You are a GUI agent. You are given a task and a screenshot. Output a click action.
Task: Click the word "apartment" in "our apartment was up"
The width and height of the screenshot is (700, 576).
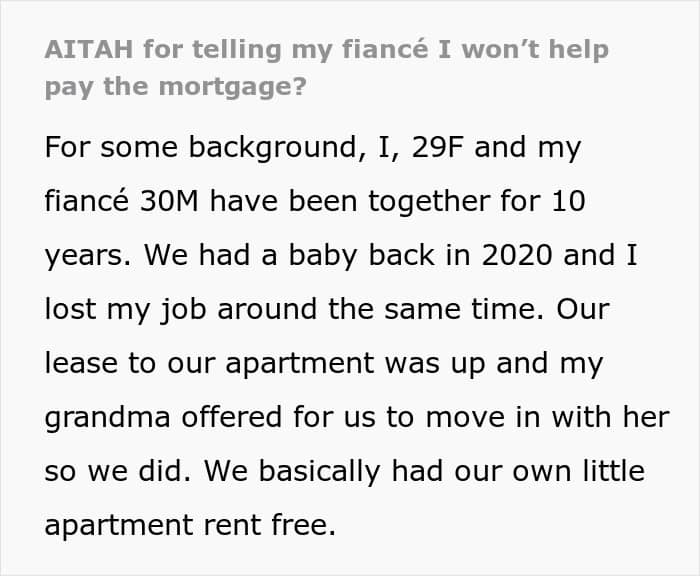pos(300,364)
